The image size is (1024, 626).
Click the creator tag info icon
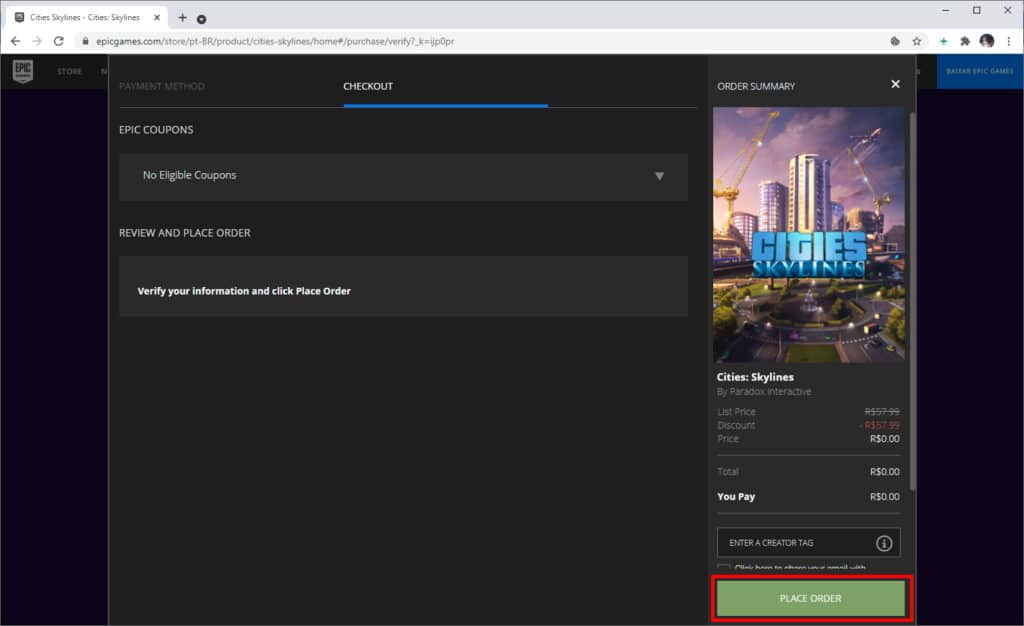[x=884, y=543]
